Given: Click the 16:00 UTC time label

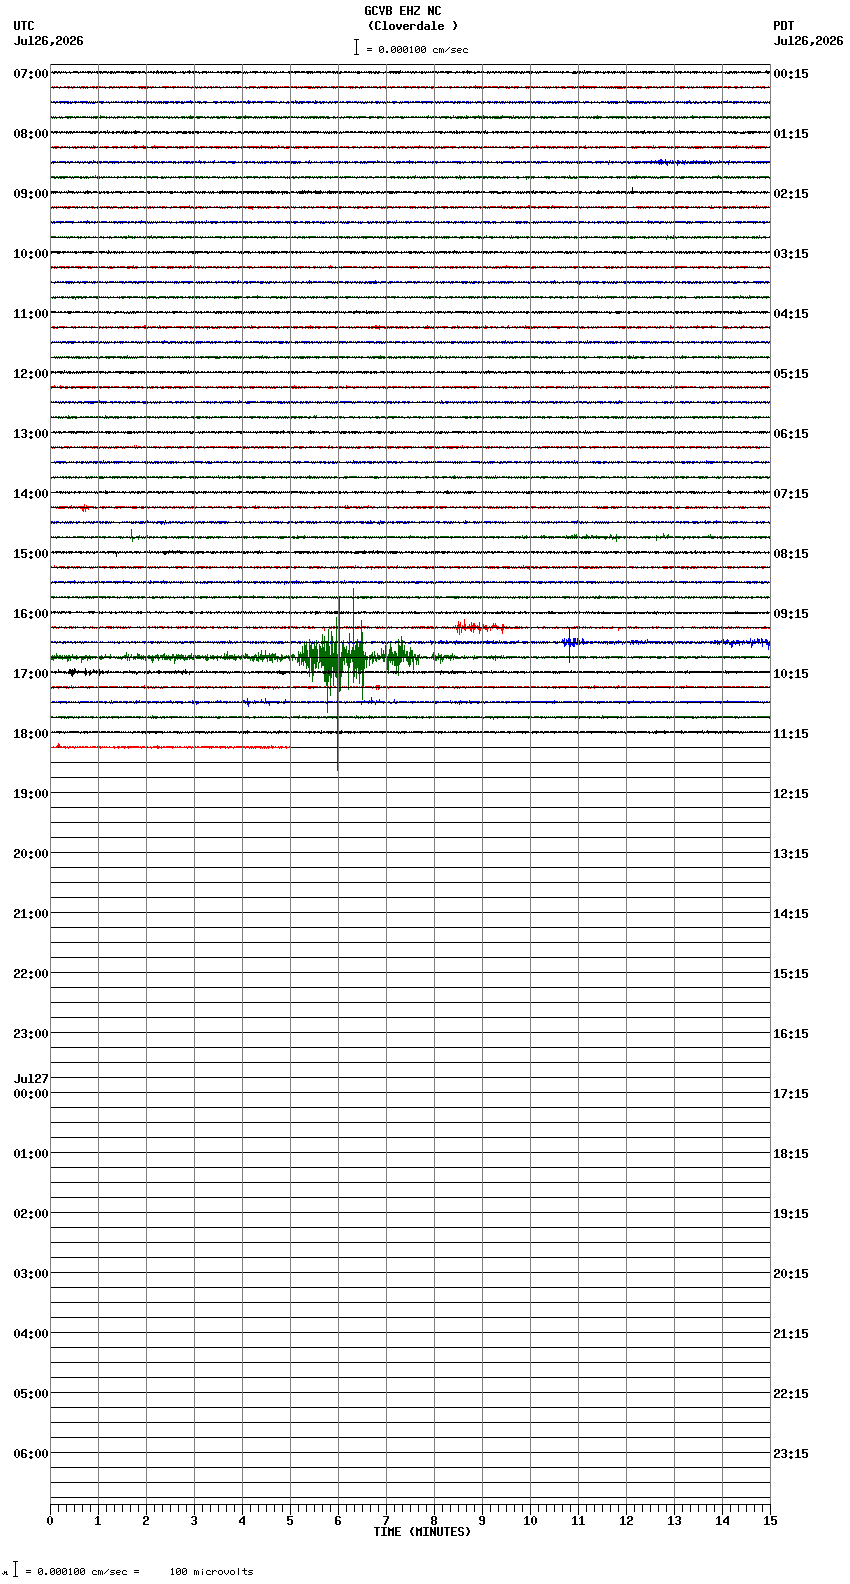Looking at the screenshot, I should click(31, 614).
